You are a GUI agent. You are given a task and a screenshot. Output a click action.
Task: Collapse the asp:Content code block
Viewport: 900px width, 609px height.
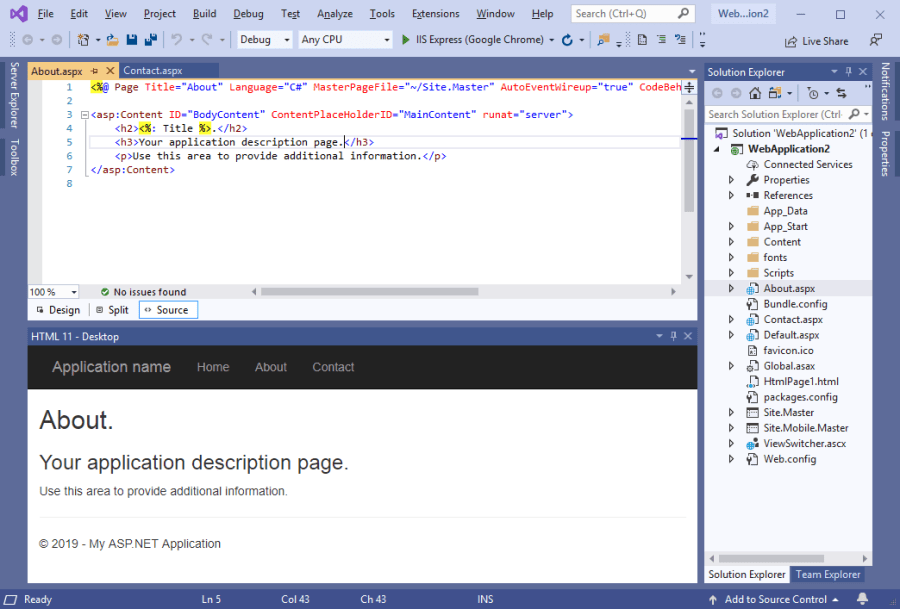pos(83,116)
